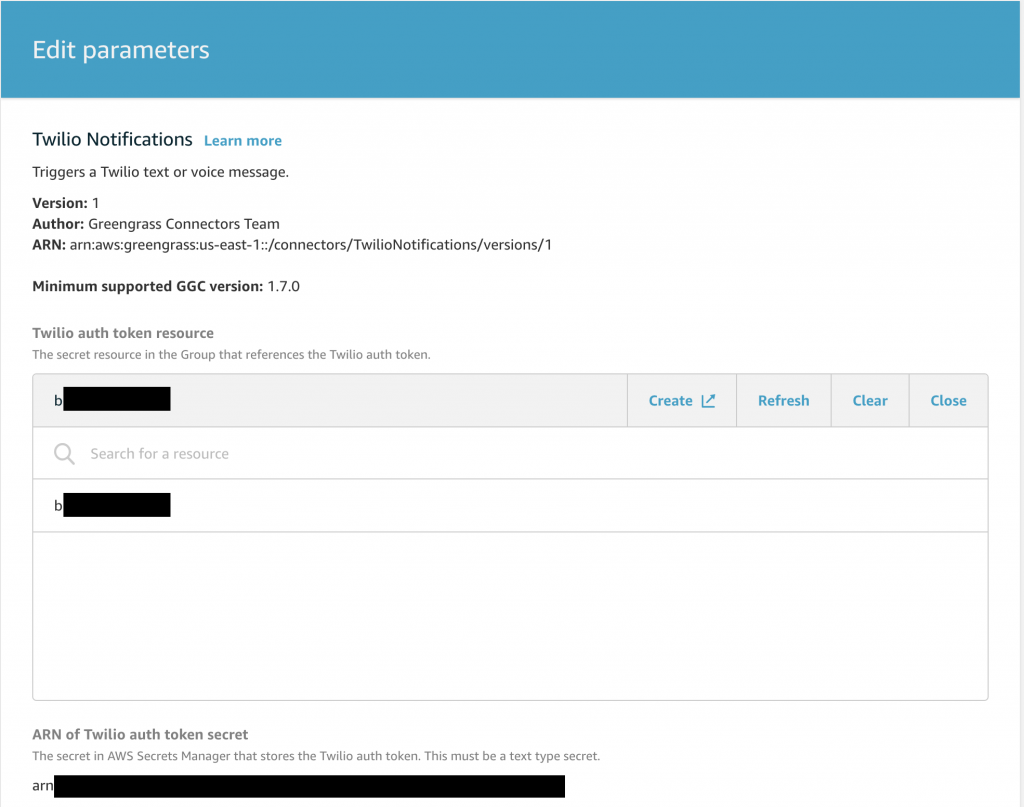
Task: Click the Twilio auth token resource label
Action: [123, 333]
